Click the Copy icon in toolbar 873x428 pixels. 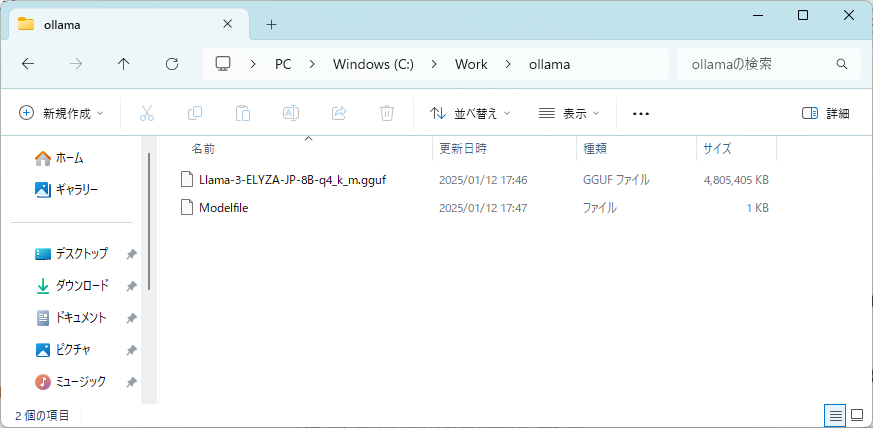tap(195, 113)
